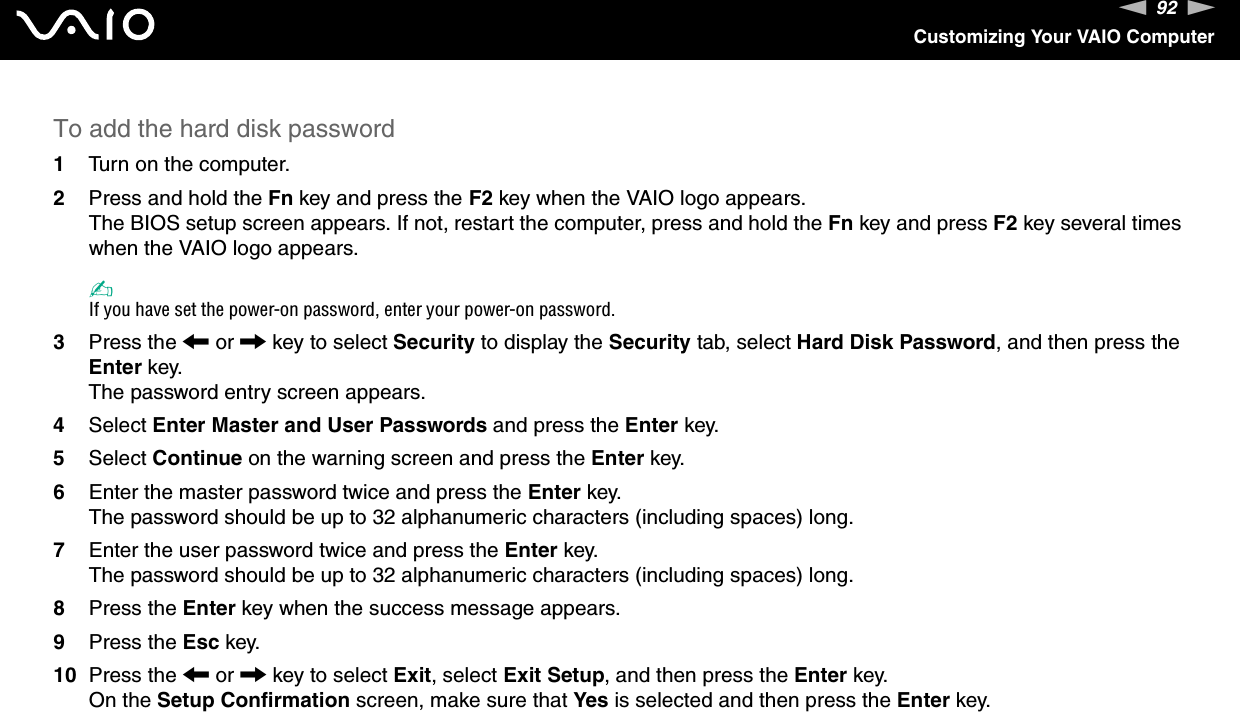Click the bold 'Setup Confirmation' text
Image resolution: width=1240 pixels, height=712 pixels.
[x=254, y=700]
